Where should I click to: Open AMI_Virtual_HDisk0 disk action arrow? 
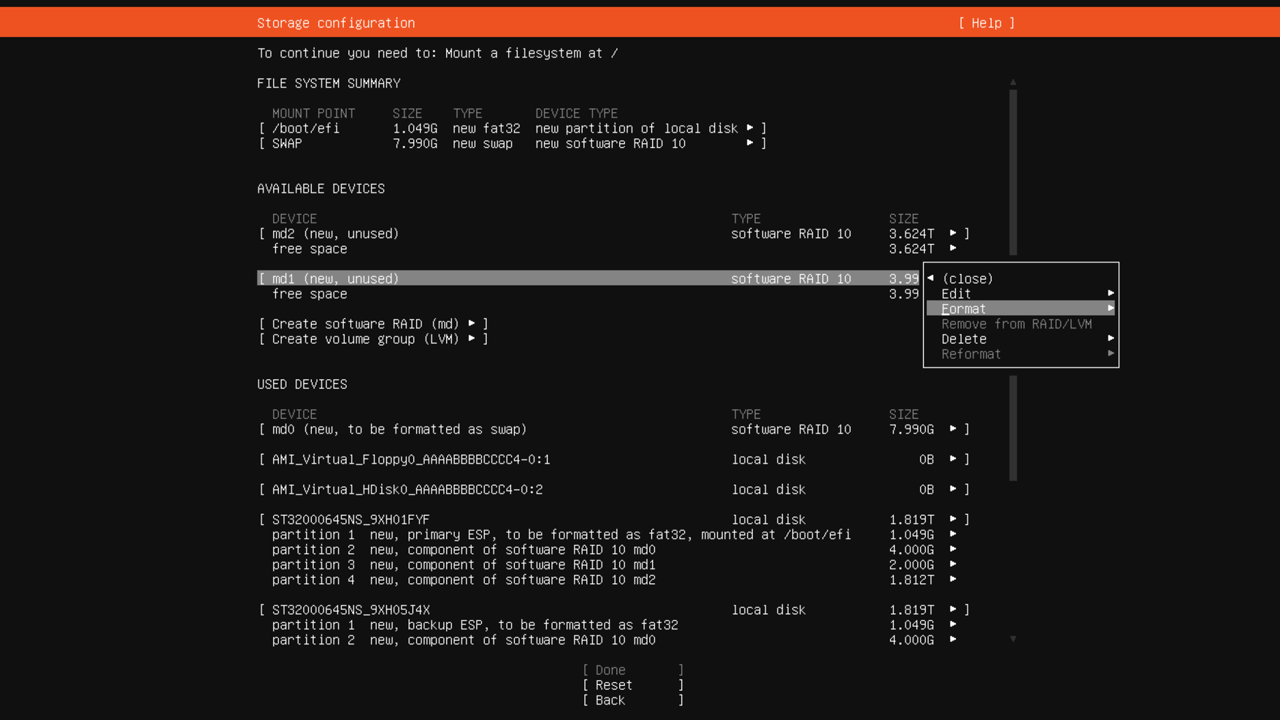(953, 490)
